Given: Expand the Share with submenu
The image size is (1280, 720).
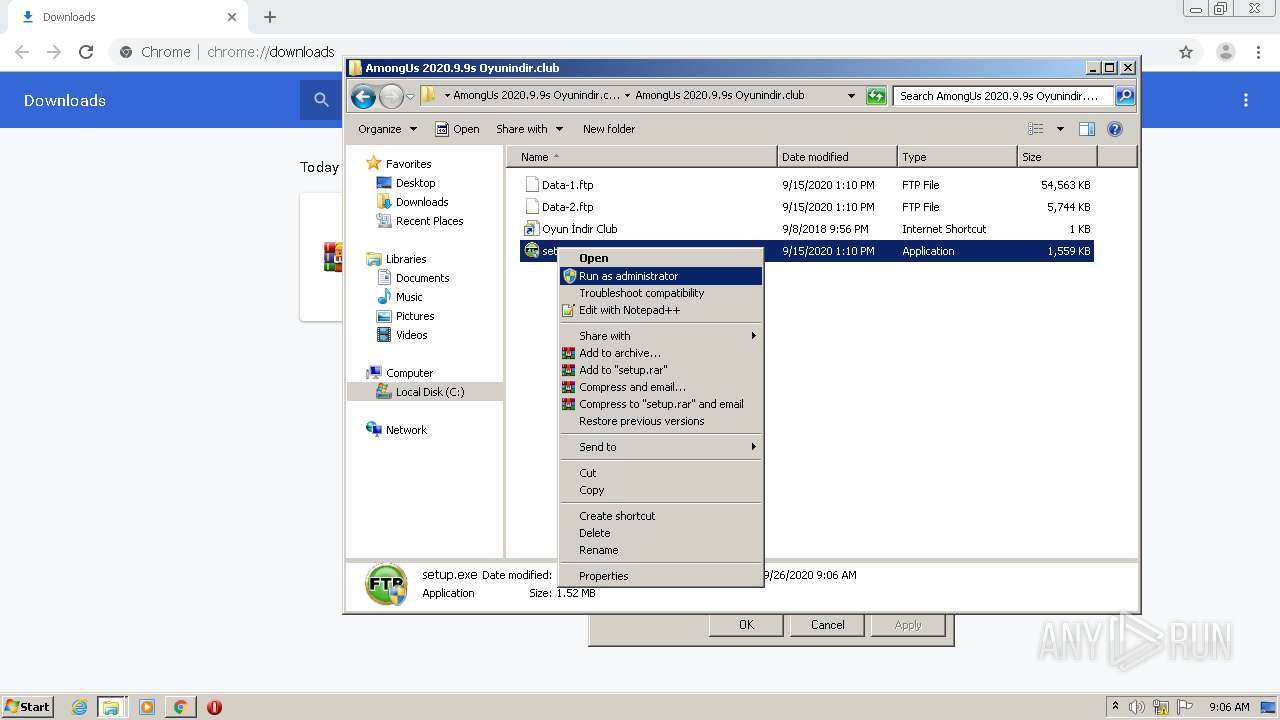Looking at the screenshot, I should (661, 336).
